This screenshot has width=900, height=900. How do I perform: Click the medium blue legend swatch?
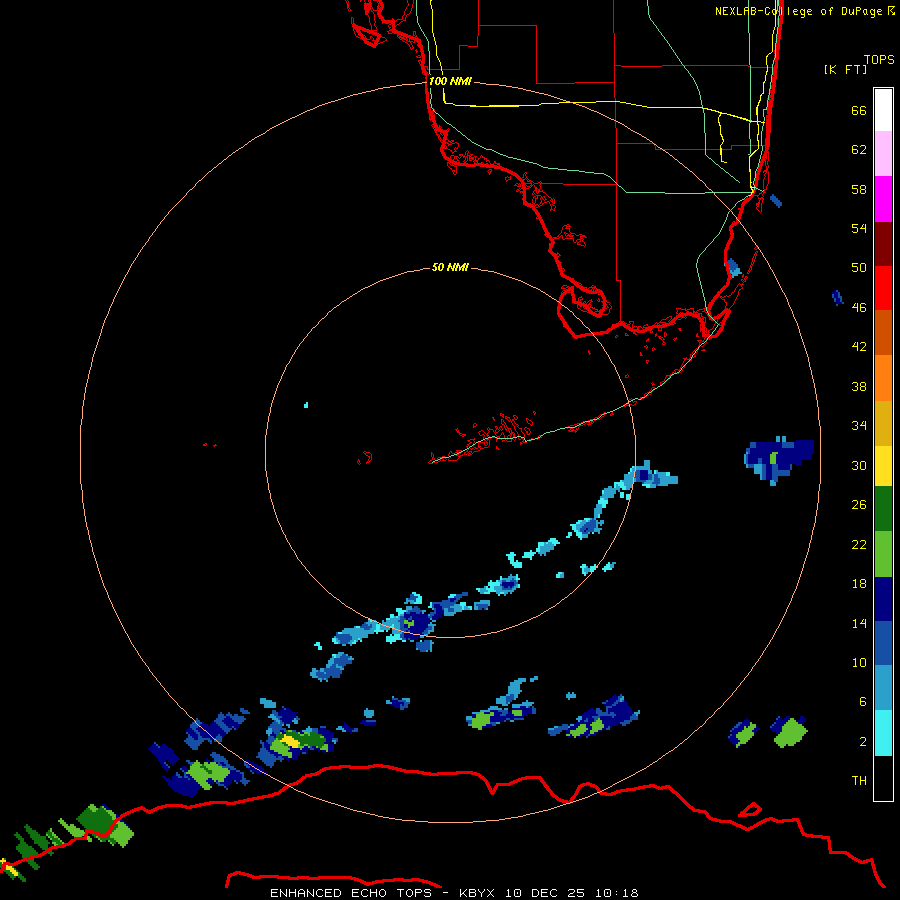(883, 643)
